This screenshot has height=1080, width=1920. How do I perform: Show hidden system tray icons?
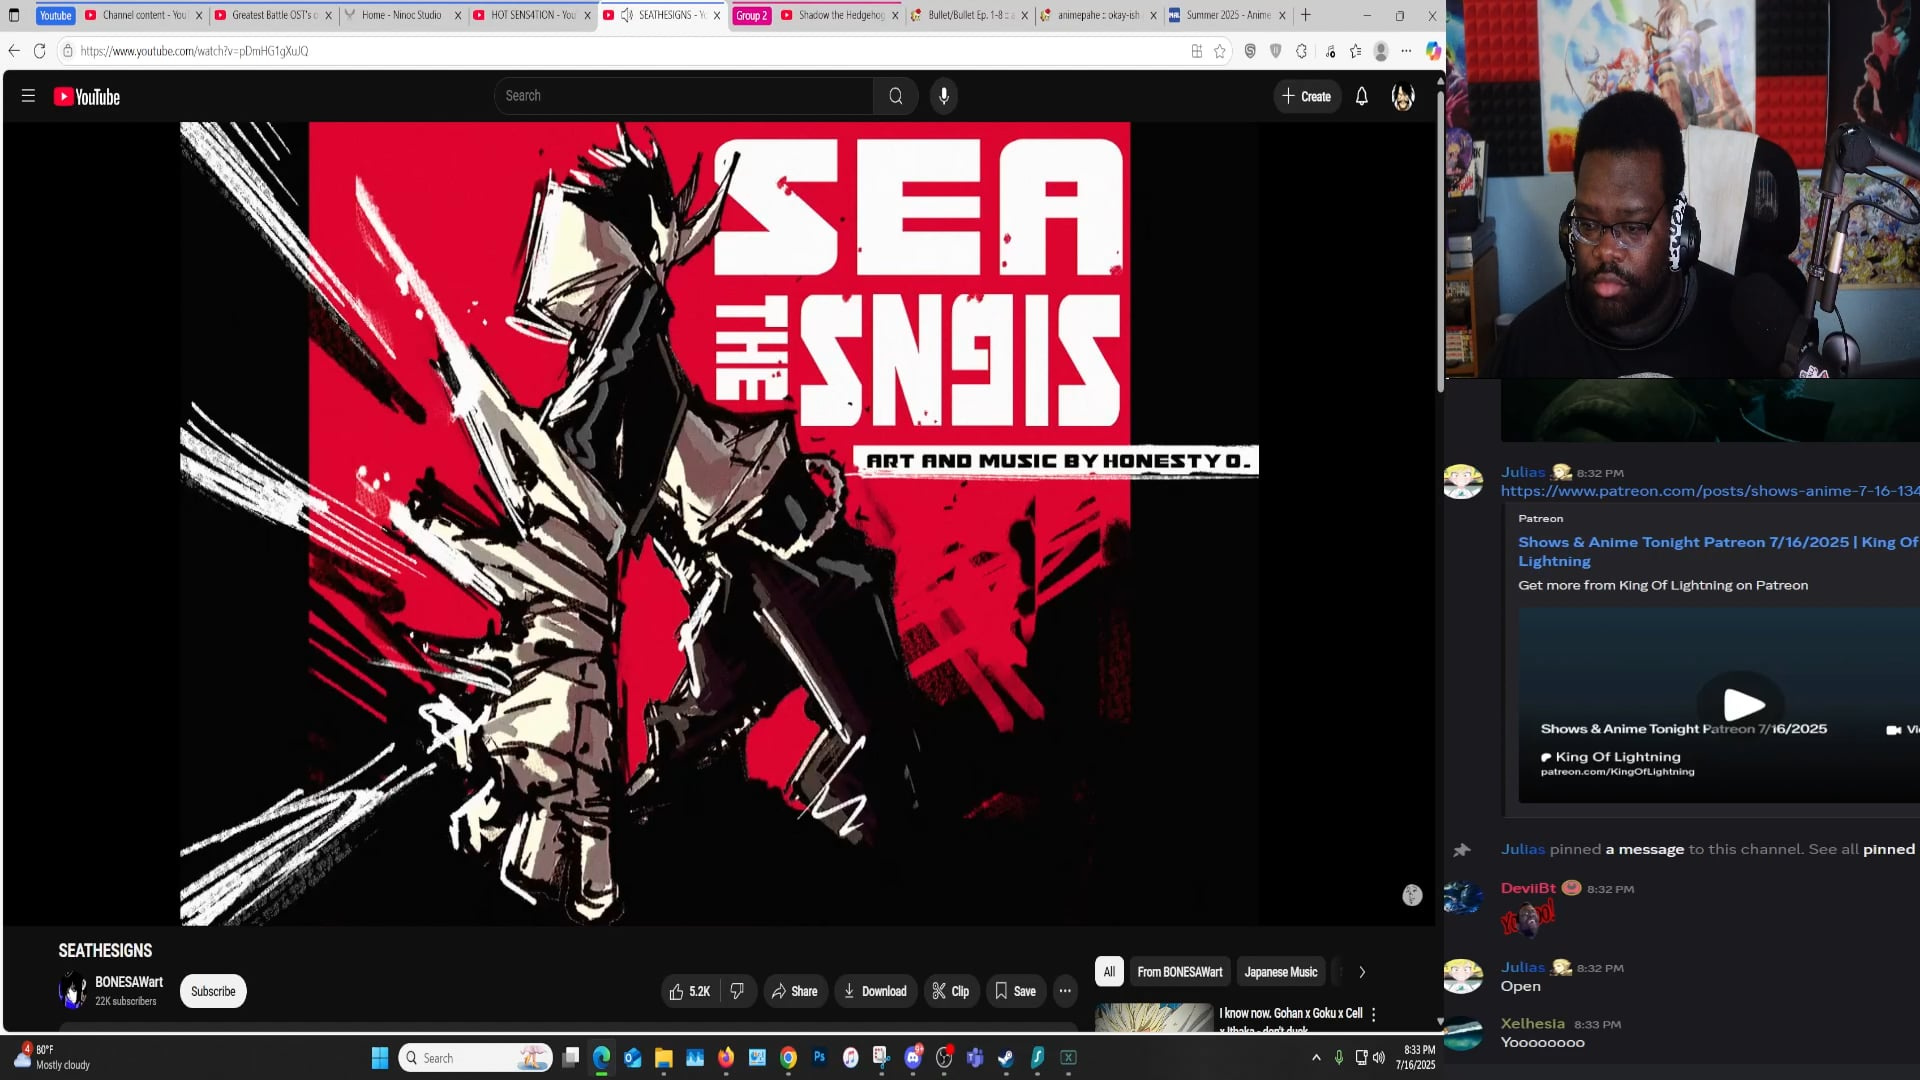pyautogui.click(x=1316, y=1058)
